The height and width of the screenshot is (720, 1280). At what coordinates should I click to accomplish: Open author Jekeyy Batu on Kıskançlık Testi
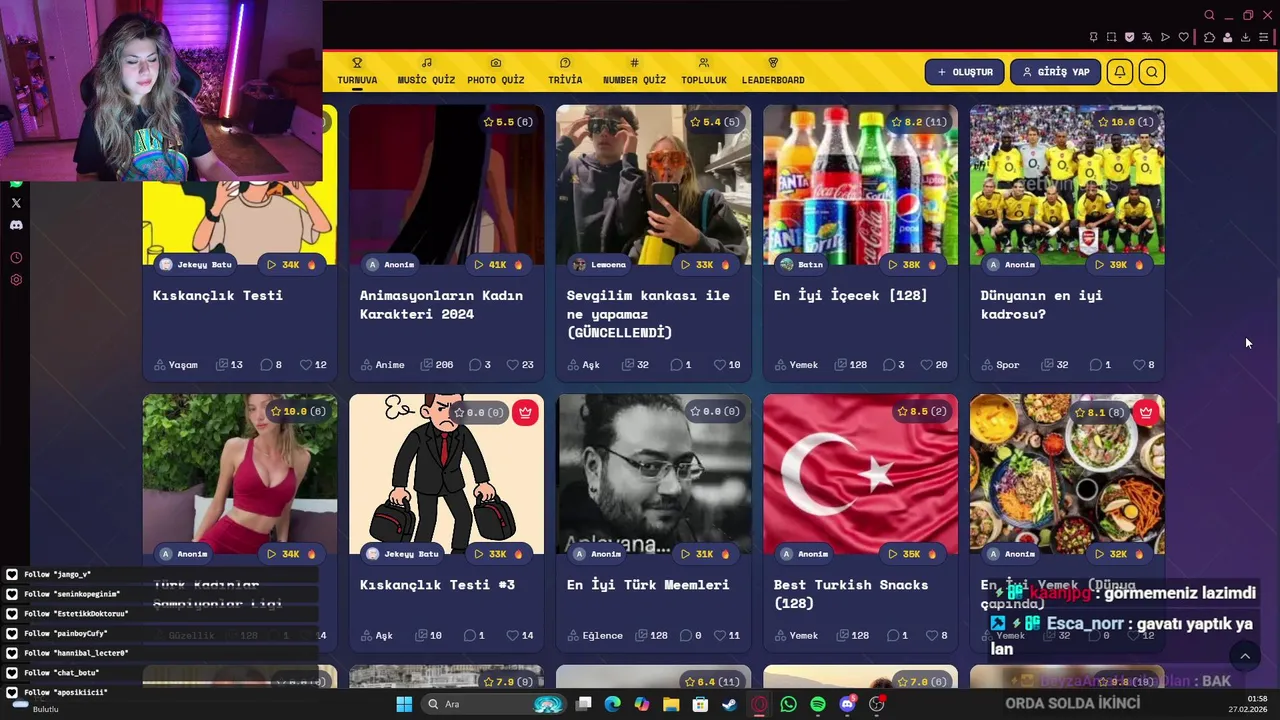[x=196, y=265]
